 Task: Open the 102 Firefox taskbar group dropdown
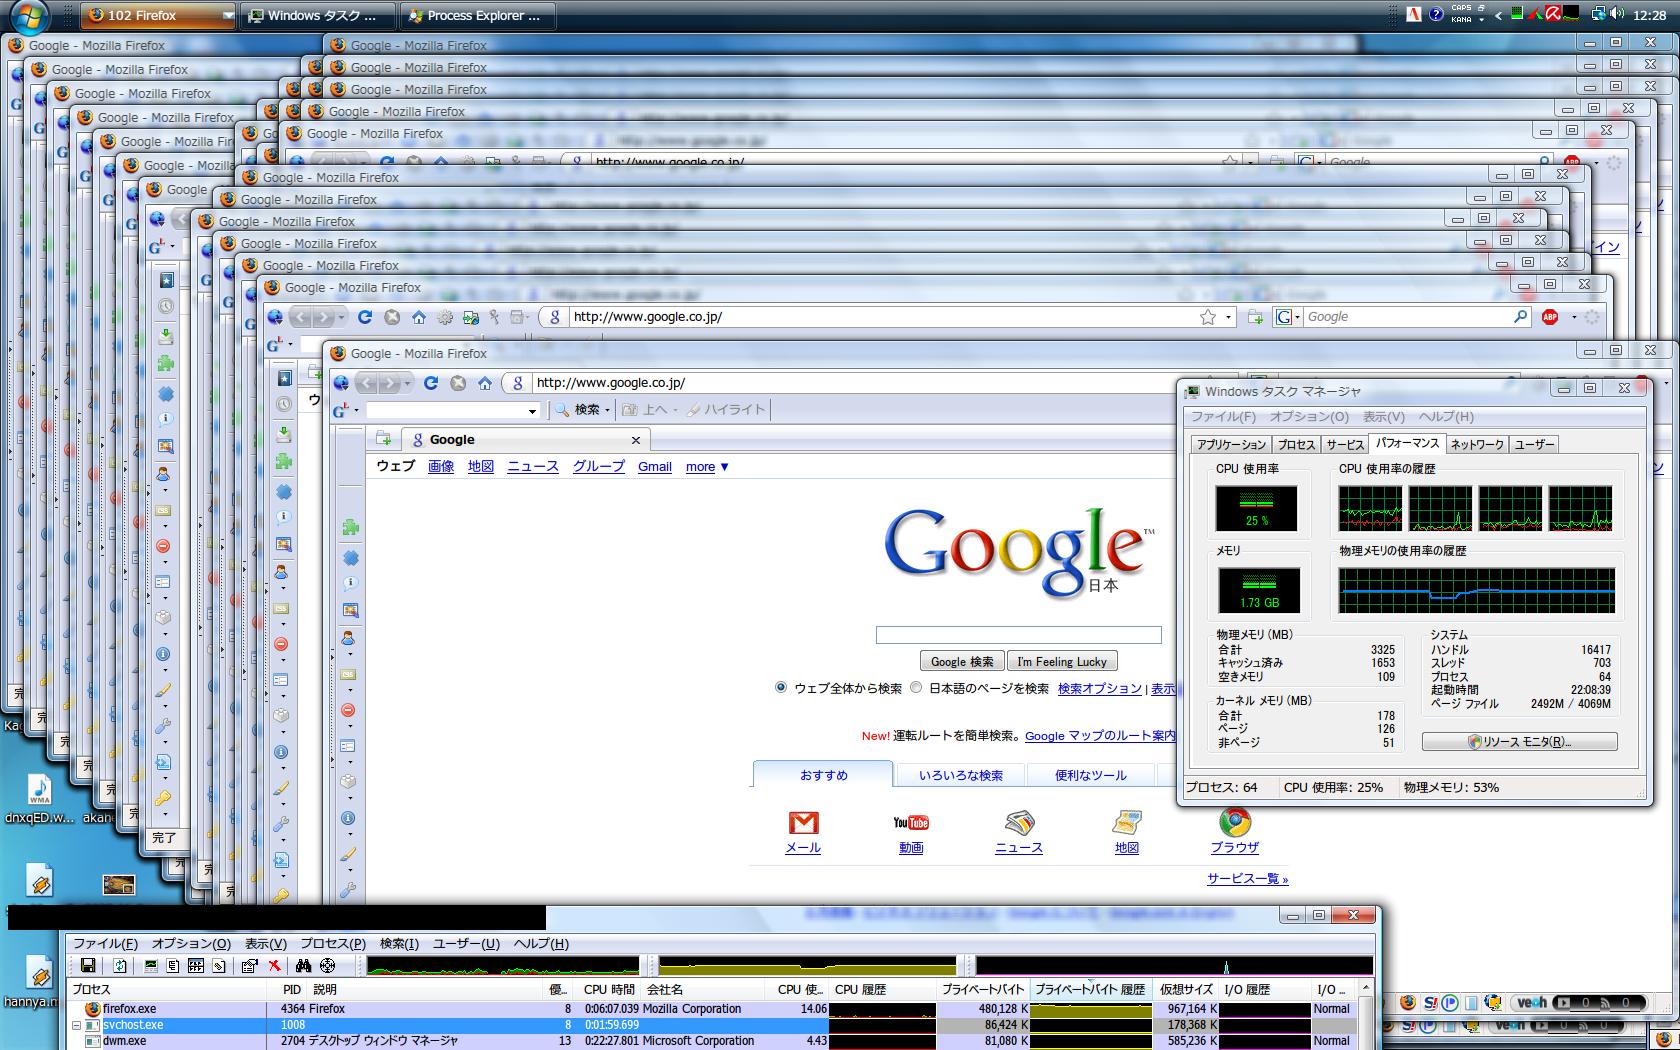pyautogui.click(x=228, y=15)
